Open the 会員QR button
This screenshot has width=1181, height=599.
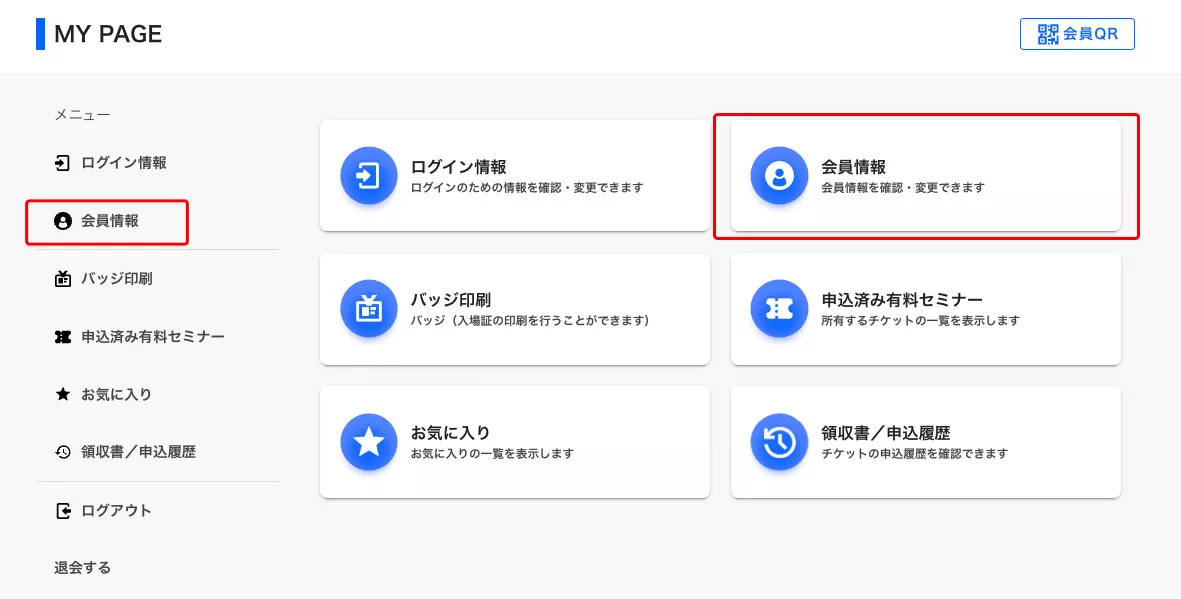1077,34
